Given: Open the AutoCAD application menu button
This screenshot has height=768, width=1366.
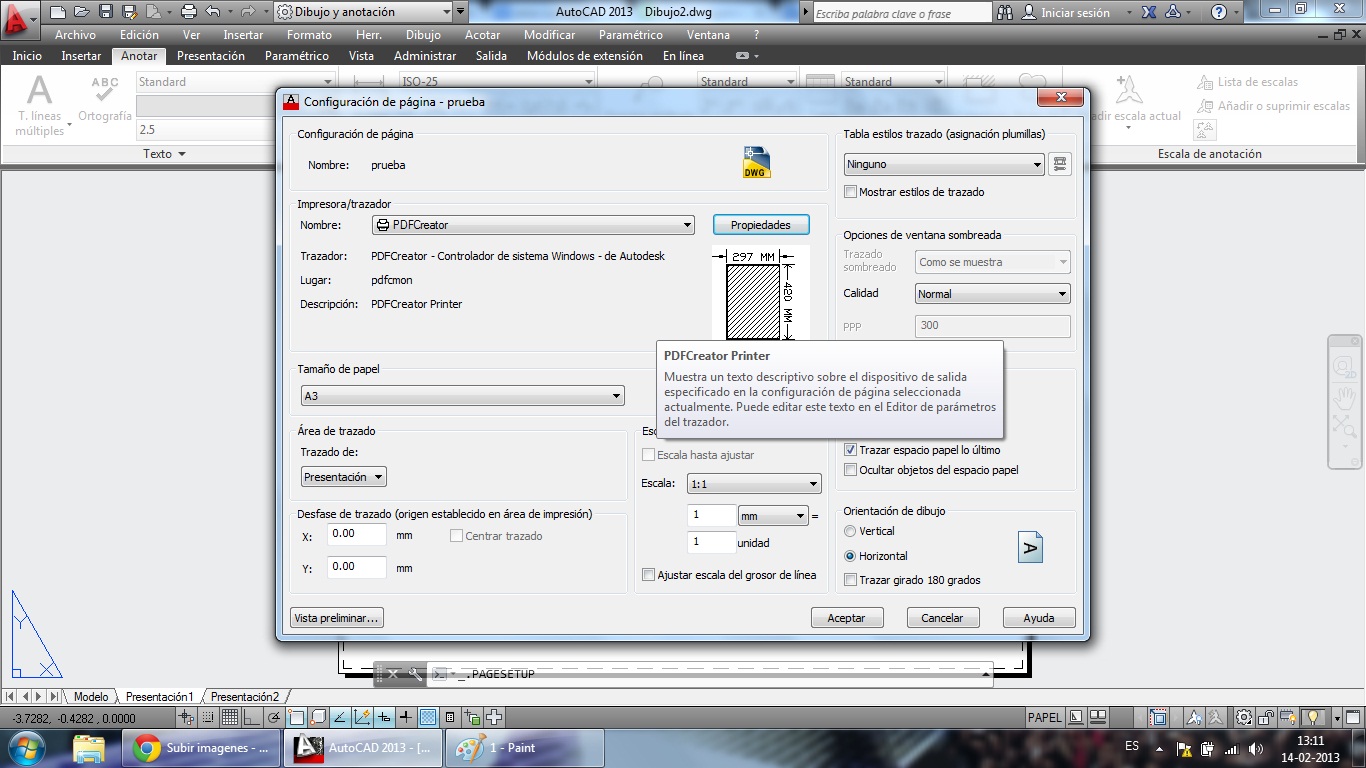Looking at the screenshot, I should pos(20,18).
